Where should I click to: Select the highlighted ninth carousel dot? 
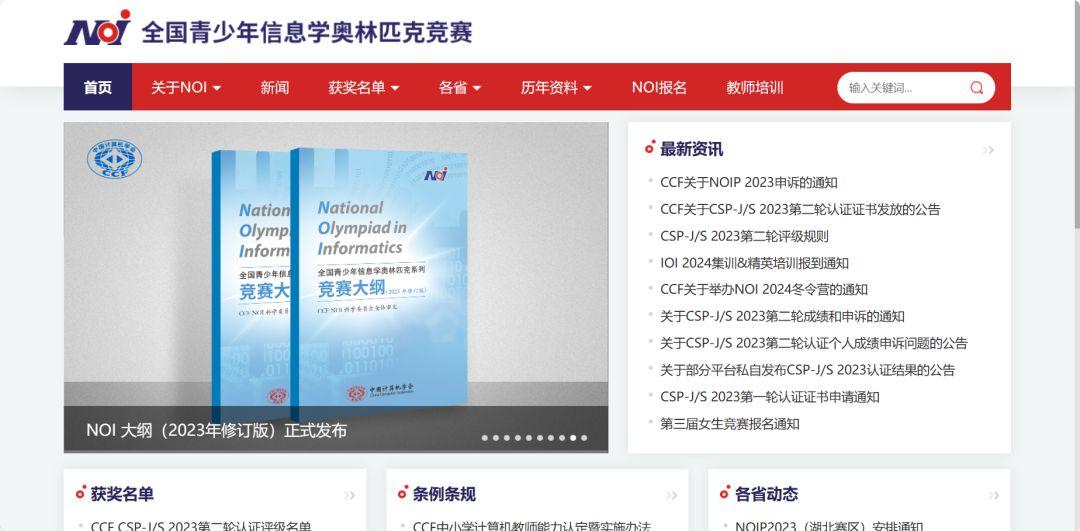pyautogui.click(x=573, y=438)
